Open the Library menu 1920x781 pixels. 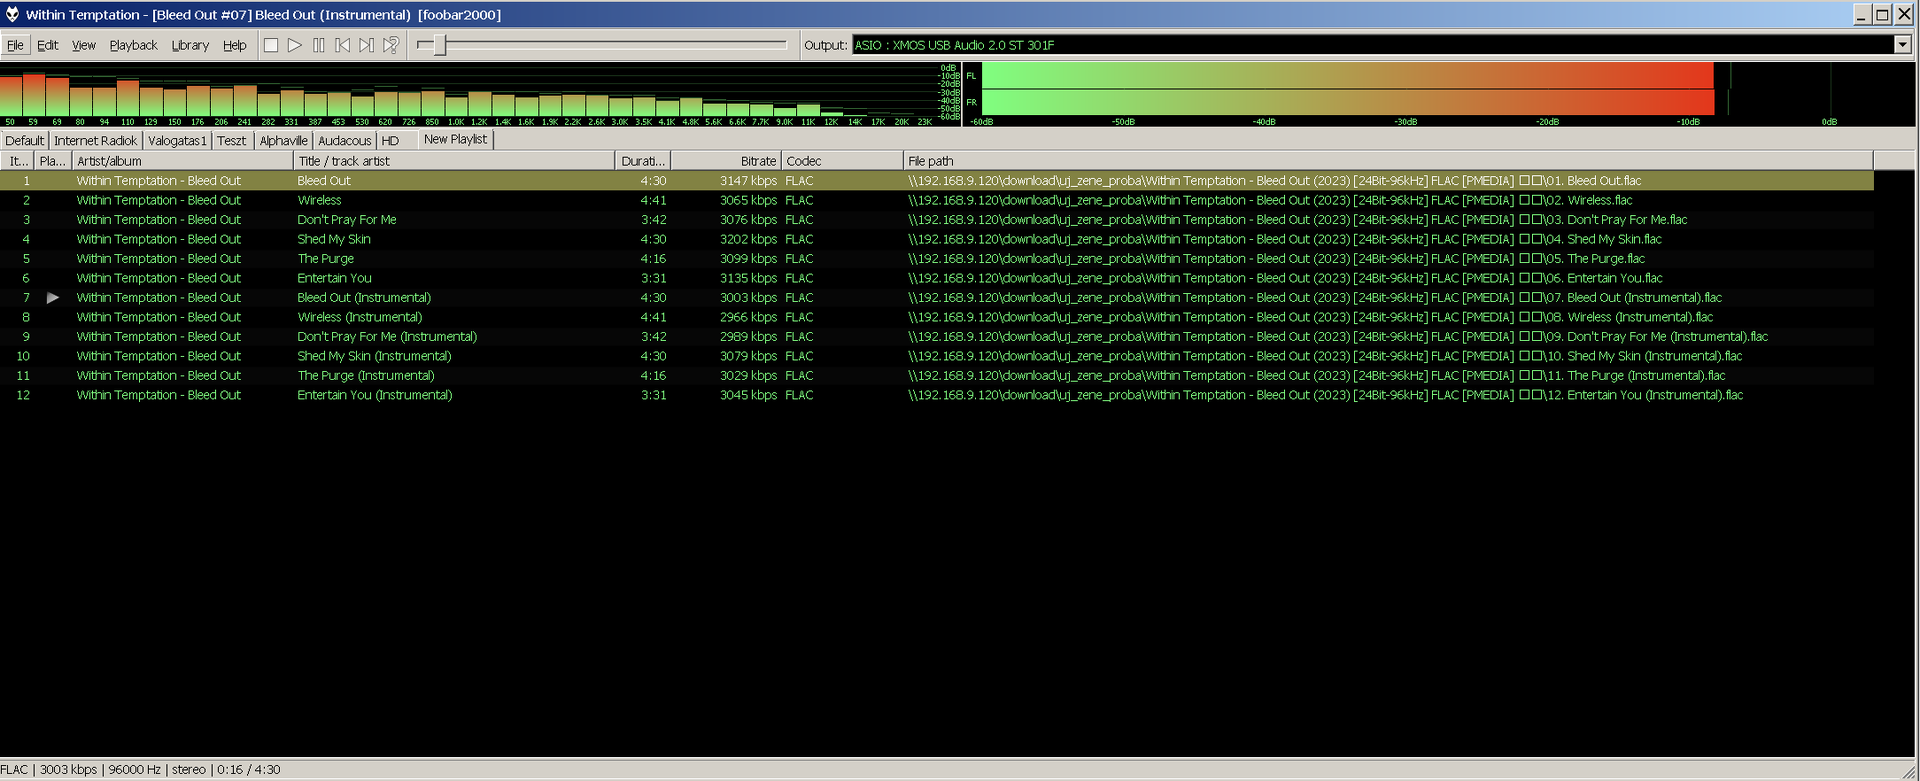tap(190, 45)
